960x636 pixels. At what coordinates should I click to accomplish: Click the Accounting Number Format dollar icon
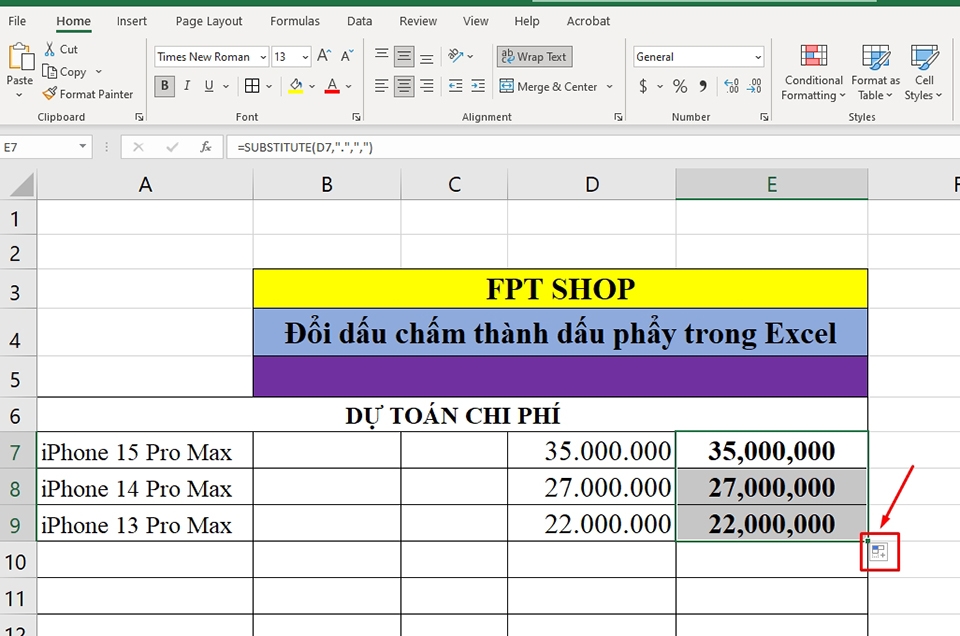[x=643, y=86]
